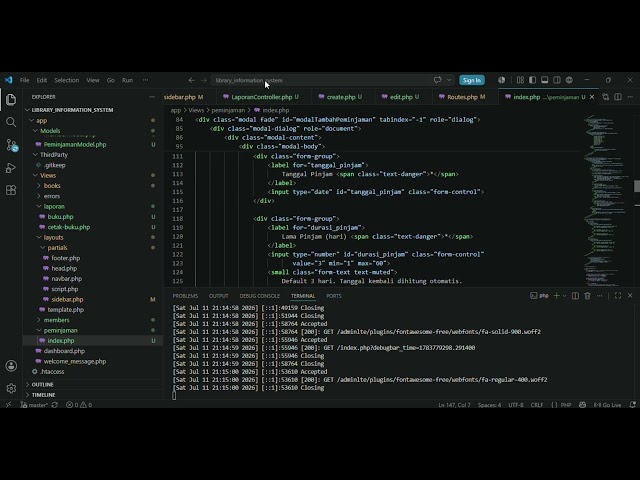
Task: Expand the OUTLINE section
Action: point(42,384)
